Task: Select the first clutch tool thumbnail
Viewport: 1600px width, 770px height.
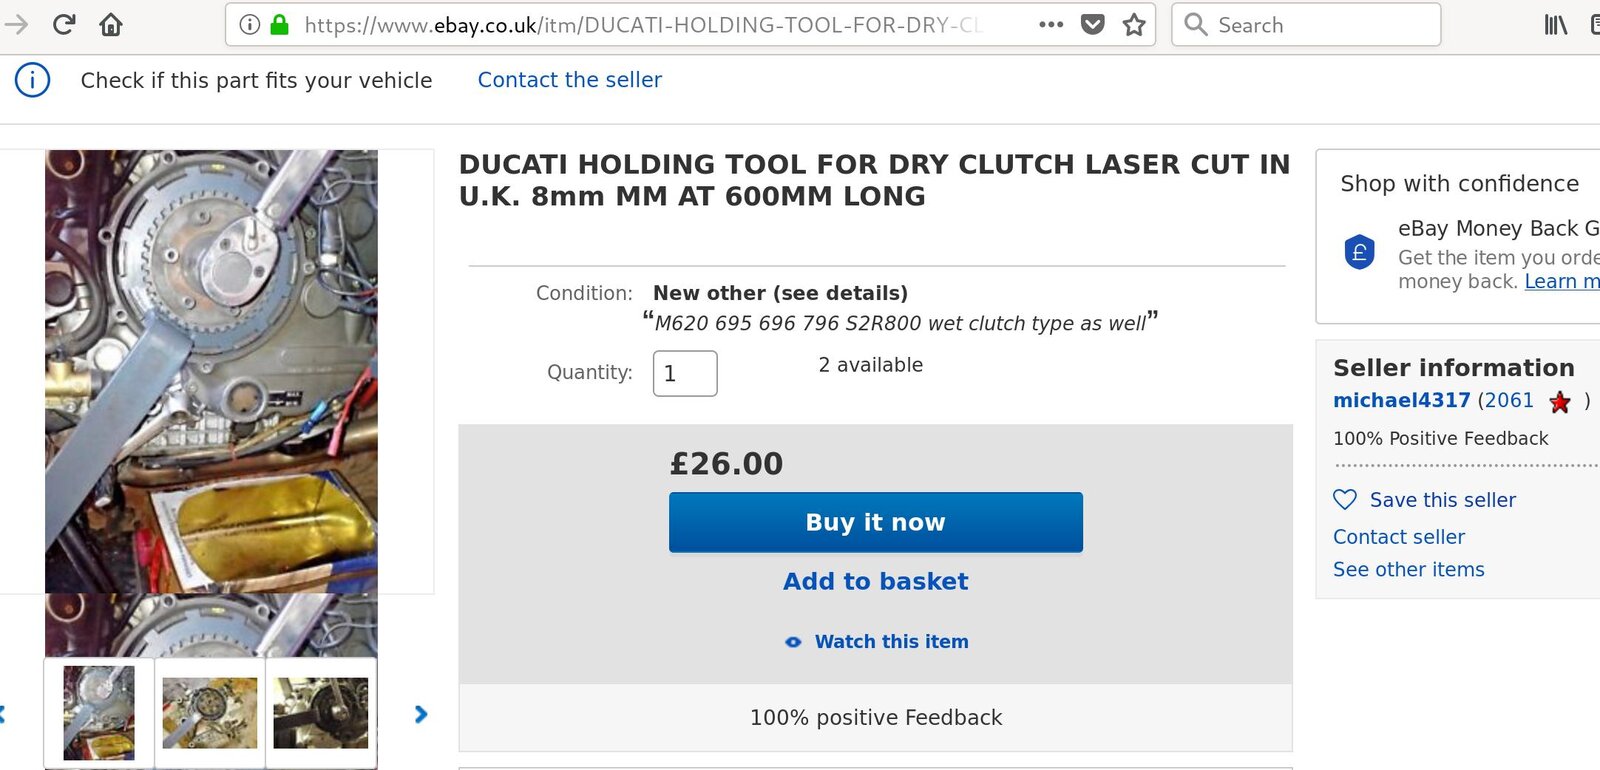Action: tap(99, 713)
